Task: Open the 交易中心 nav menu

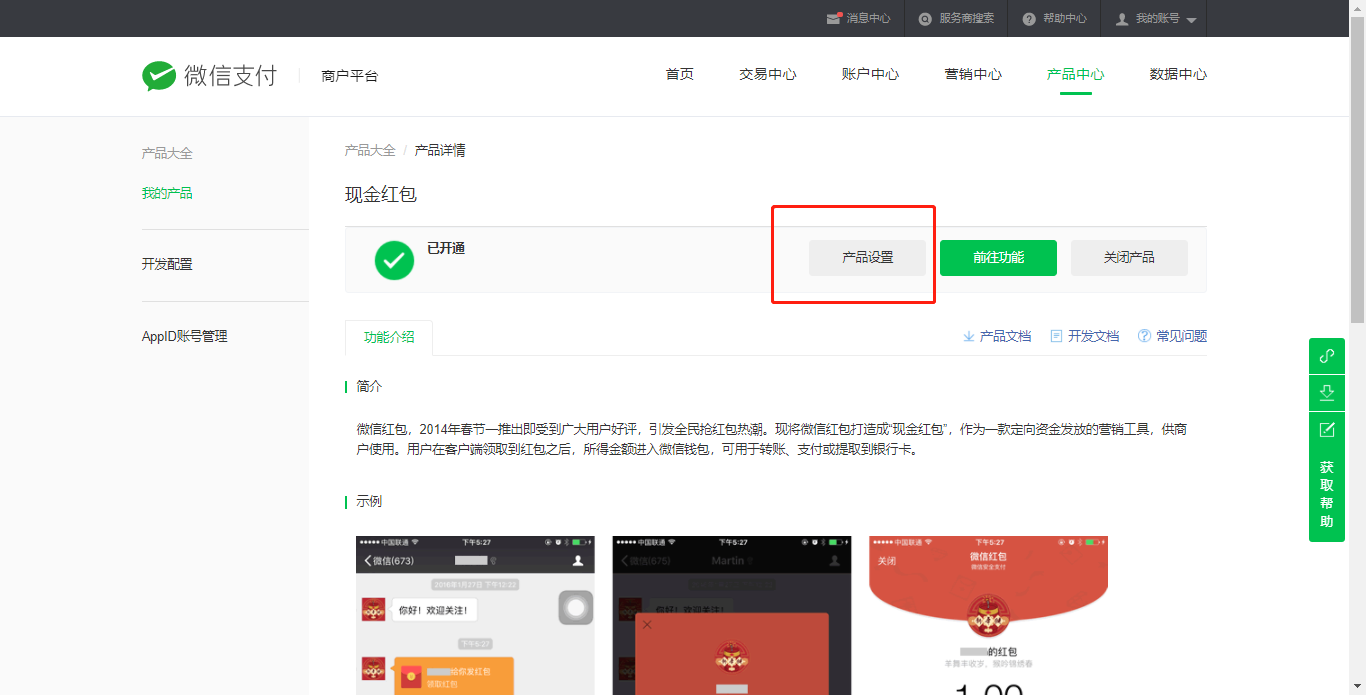Action: (x=768, y=74)
